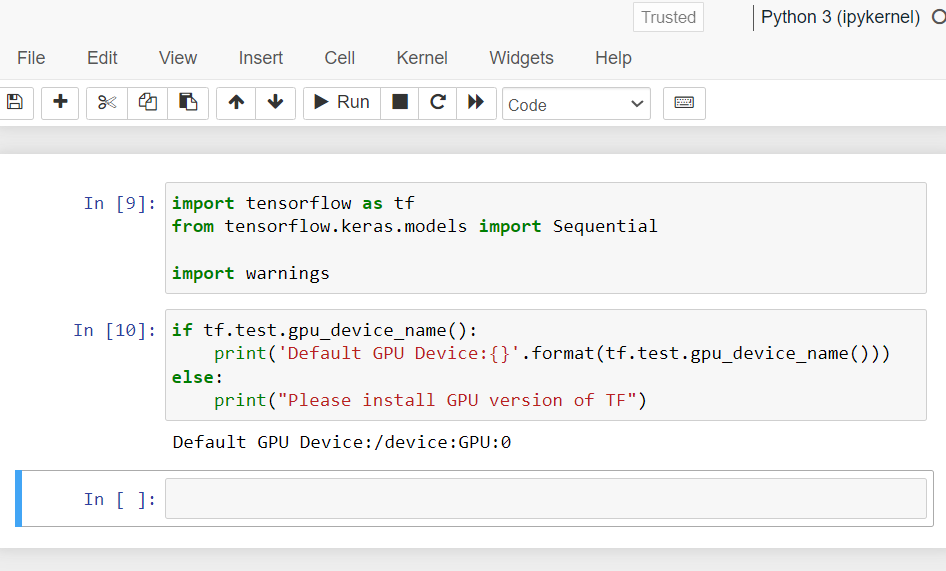Move selected cell up arrow
The height and width of the screenshot is (571, 946).
tap(236, 103)
